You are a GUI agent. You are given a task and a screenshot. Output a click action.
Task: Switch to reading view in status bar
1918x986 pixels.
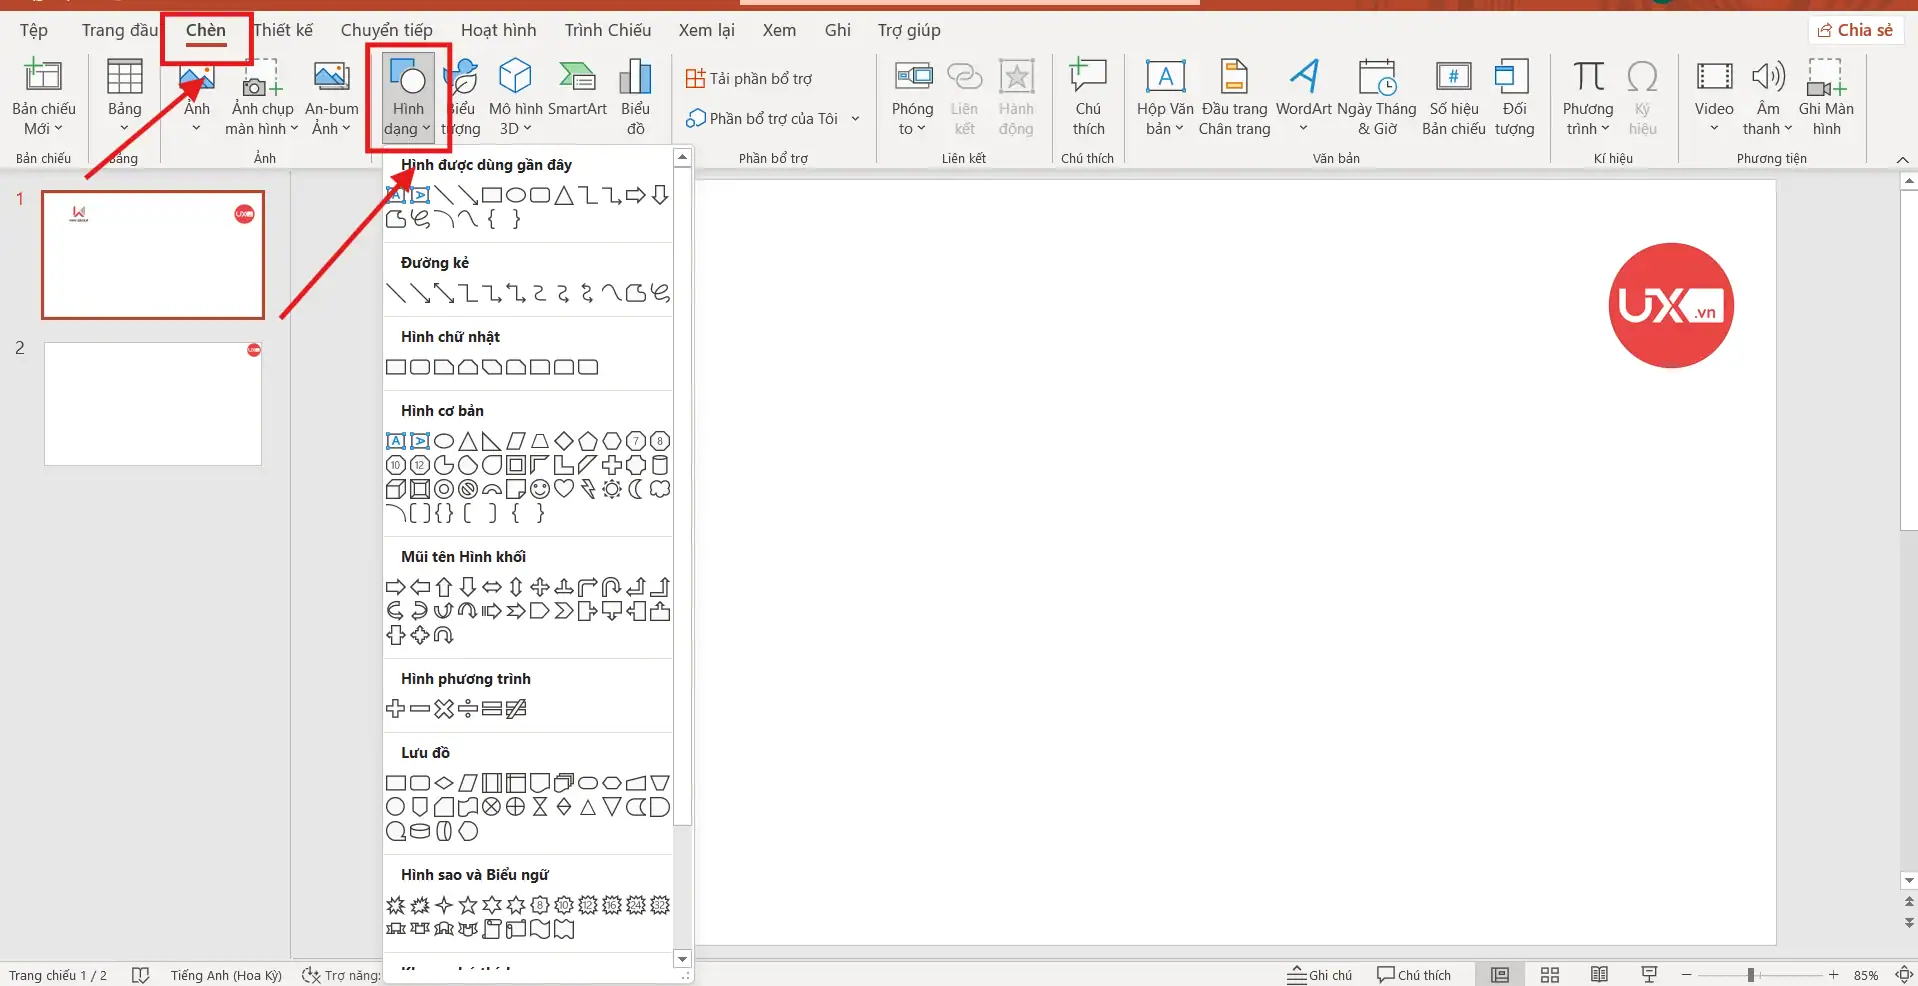point(1599,975)
